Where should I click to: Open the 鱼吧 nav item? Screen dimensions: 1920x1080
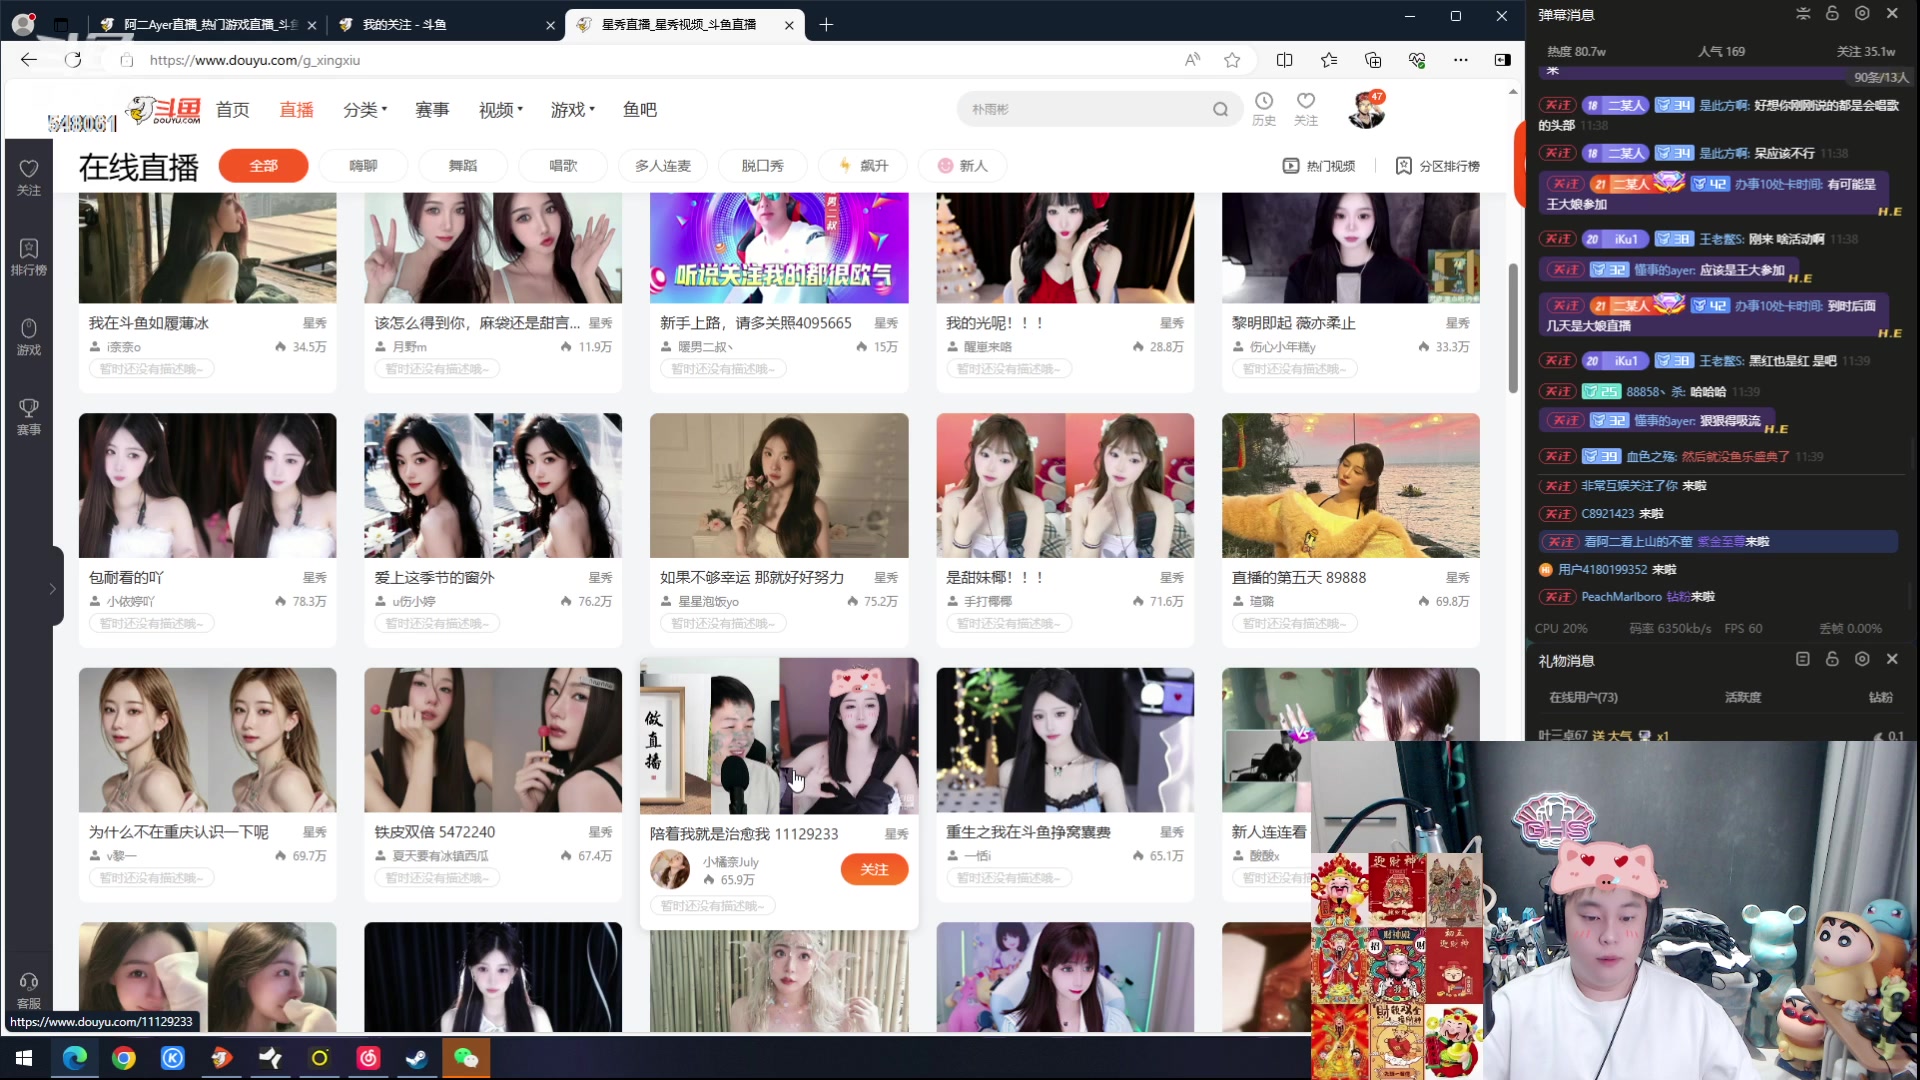640,109
